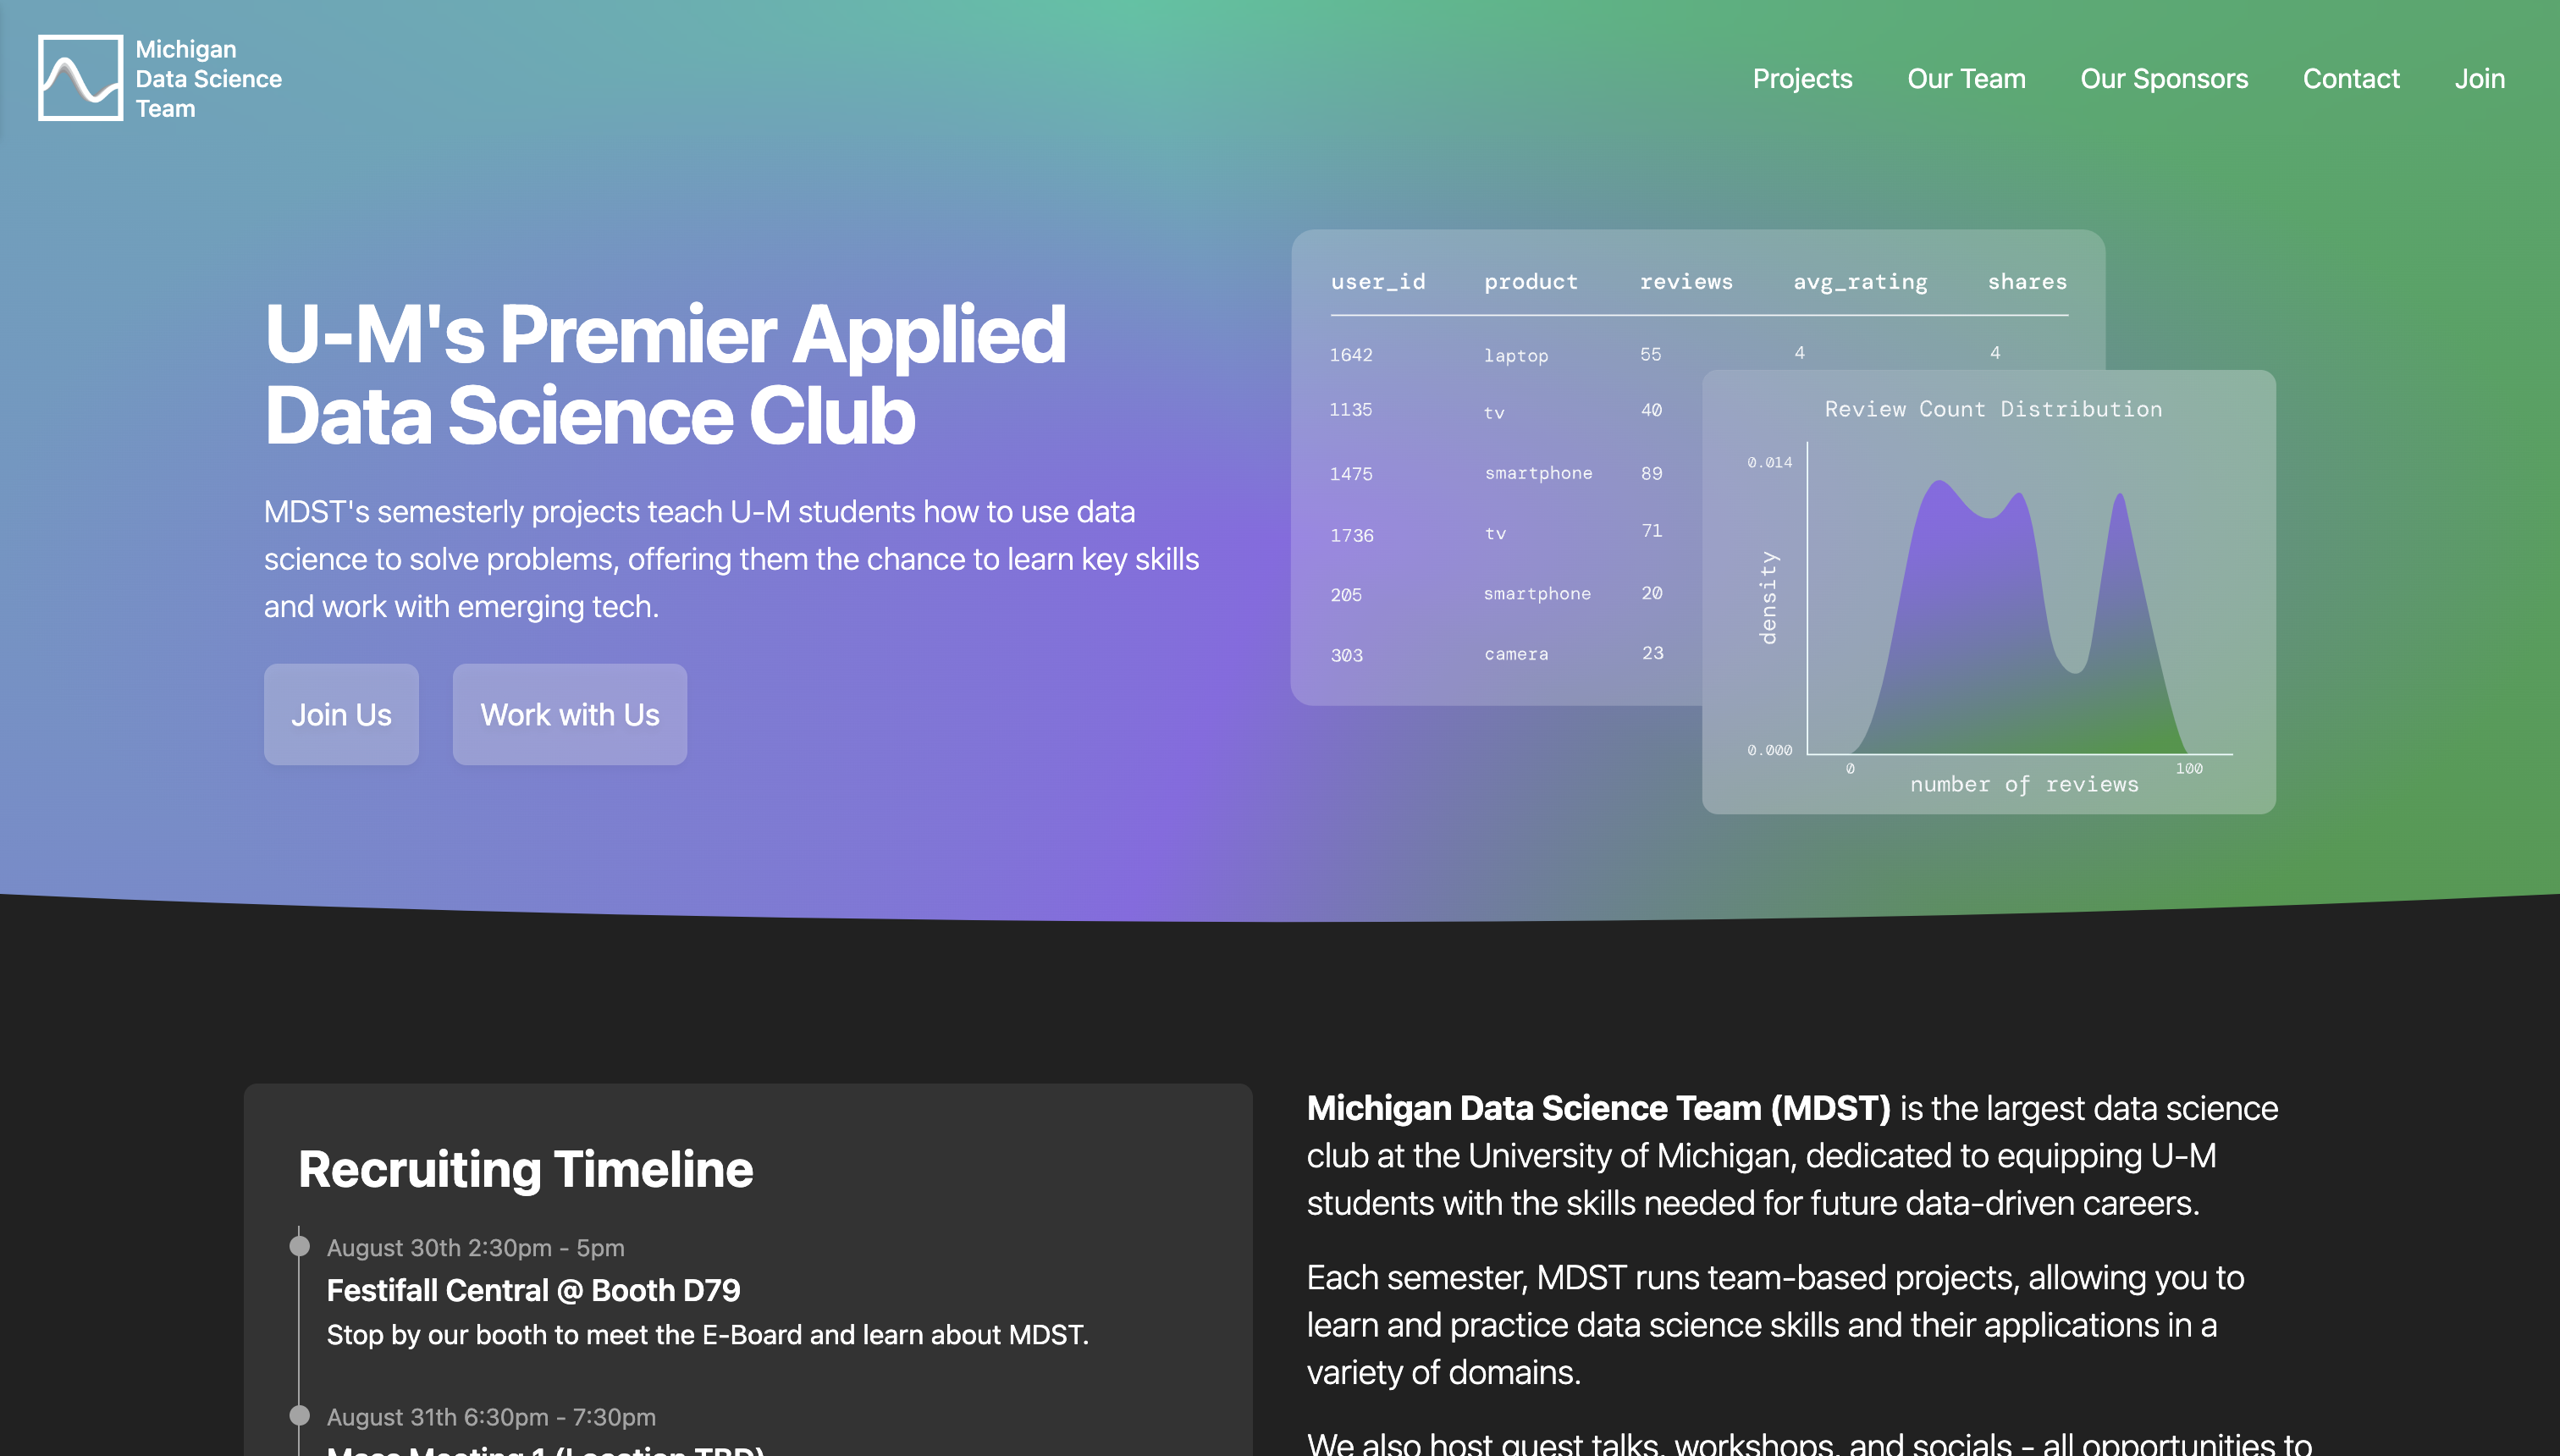Viewport: 2560px width, 1456px height.
Task: Select the cell with user id 1475
Action: 1351,474
